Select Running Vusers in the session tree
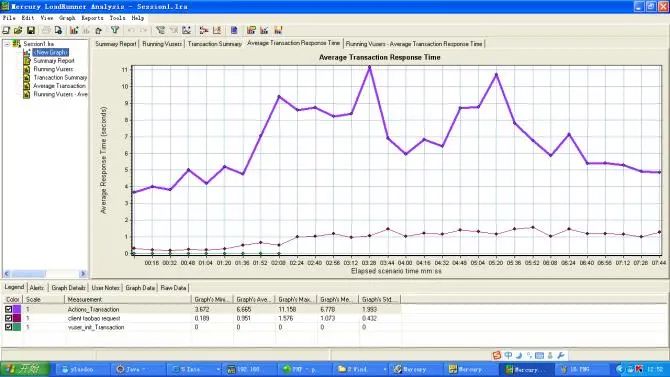The width and height of the screenshot is (670, 377). pos(53,69)
